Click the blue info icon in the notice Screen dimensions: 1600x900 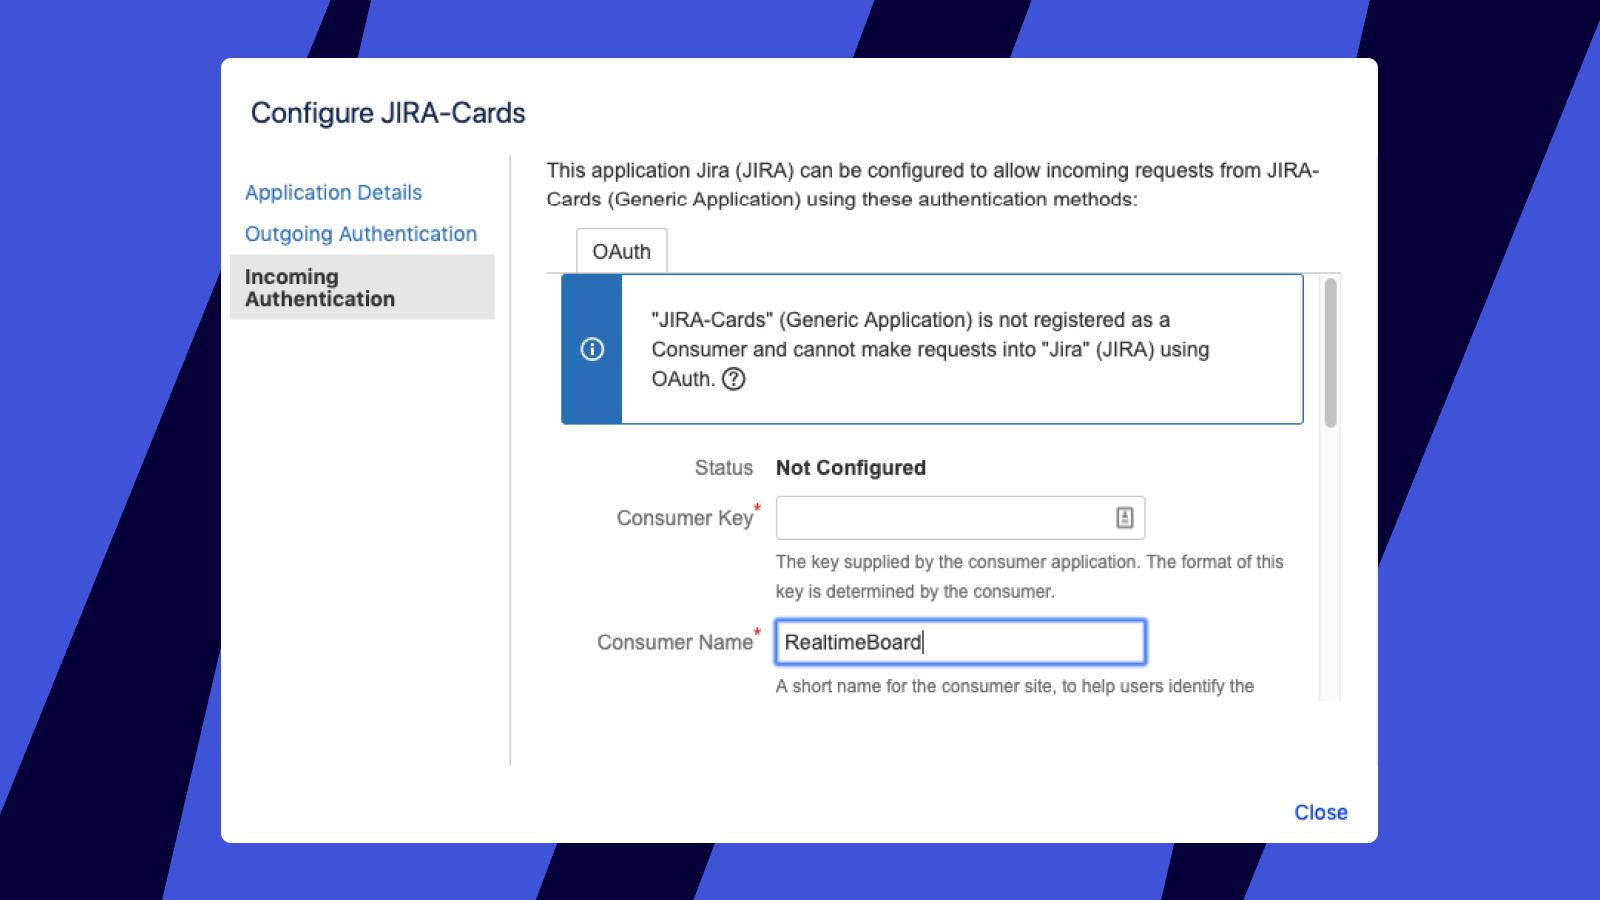click(592, 349)
